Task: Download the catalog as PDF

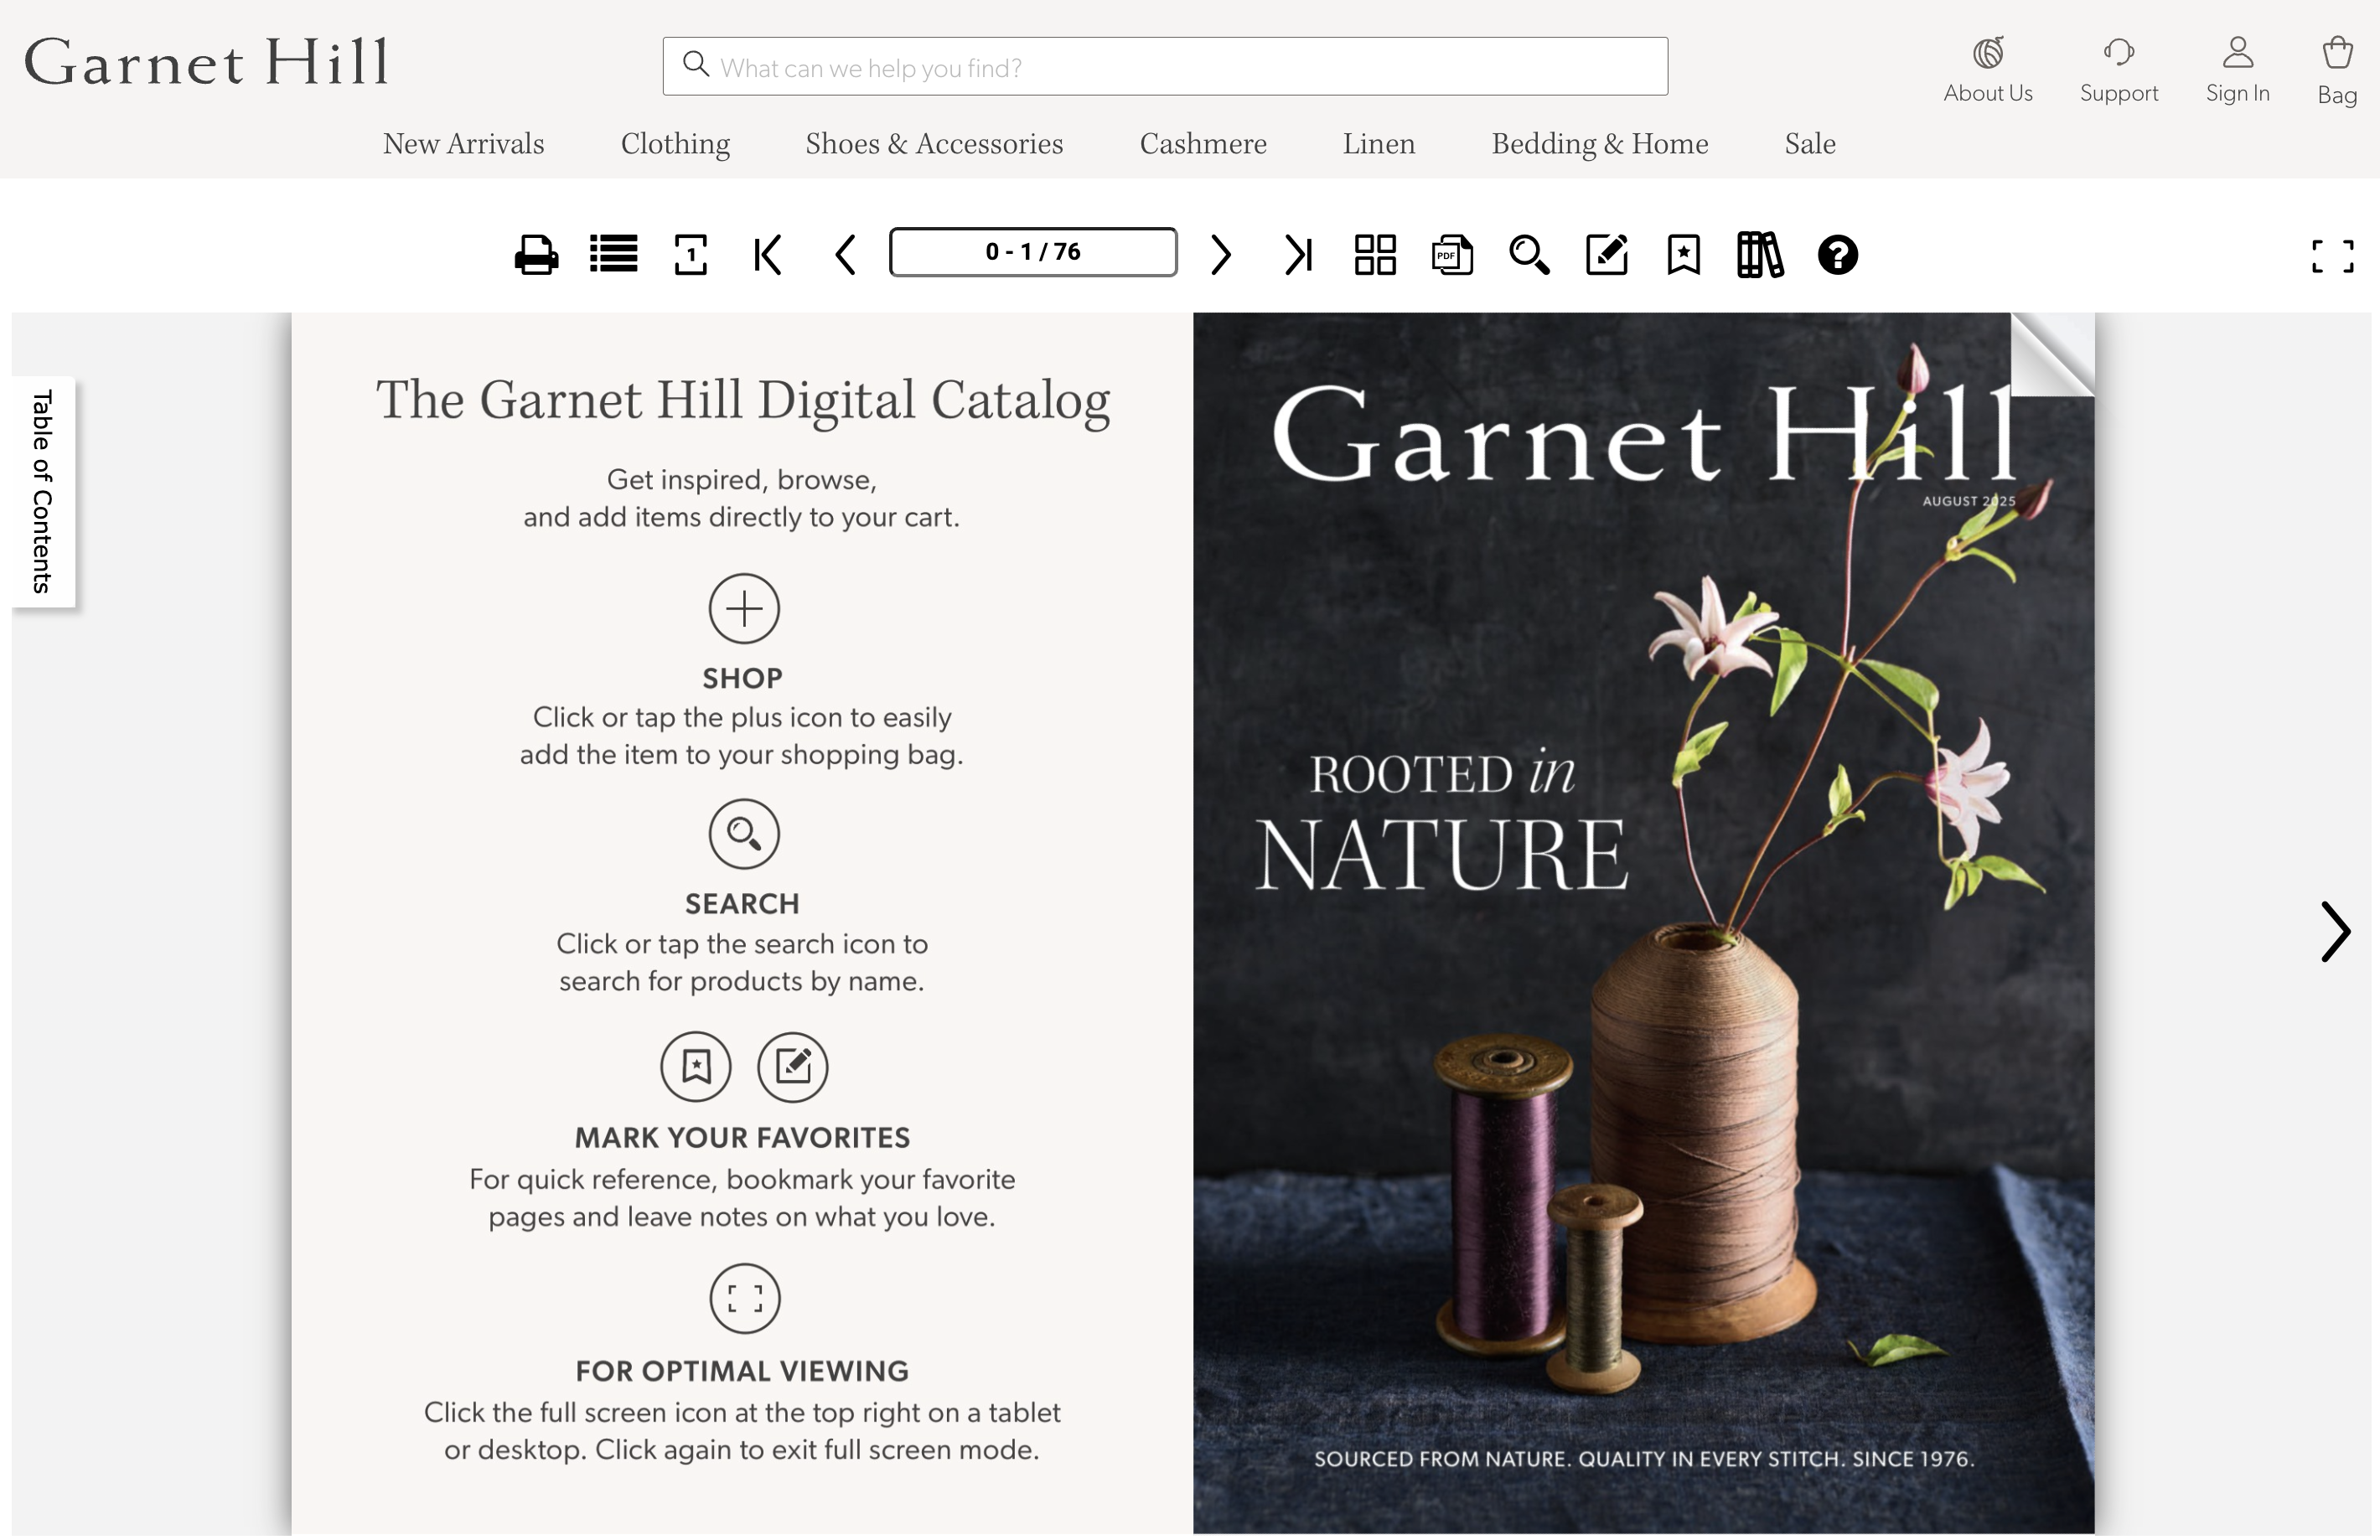Action: 1452,255
